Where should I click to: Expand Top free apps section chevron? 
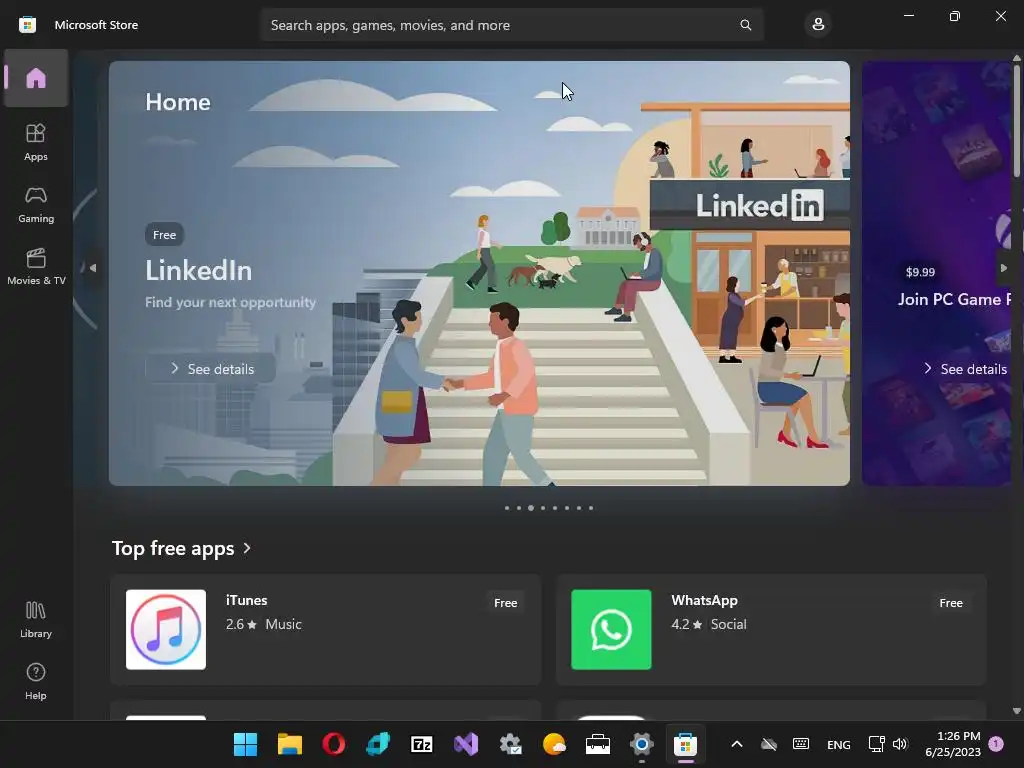coord(247,549)
